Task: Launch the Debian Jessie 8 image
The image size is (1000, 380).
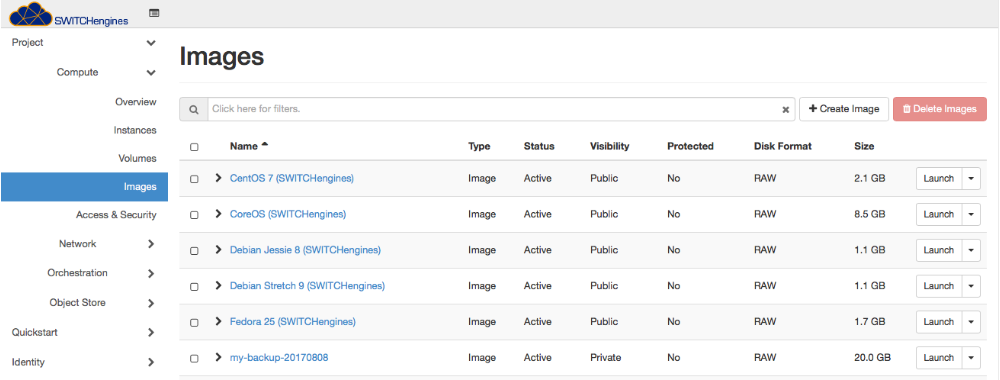Action: pos(939,250)
